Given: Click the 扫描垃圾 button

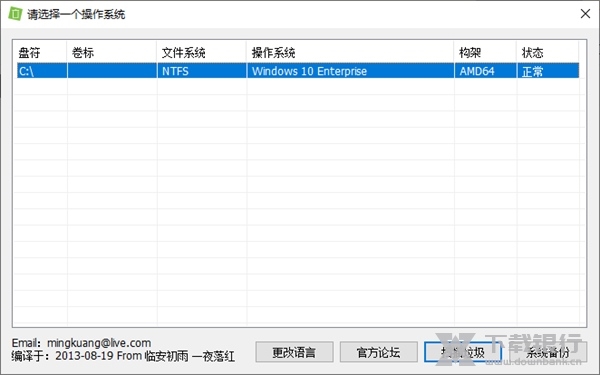Looking at the screenshot, I should [463, 352].
